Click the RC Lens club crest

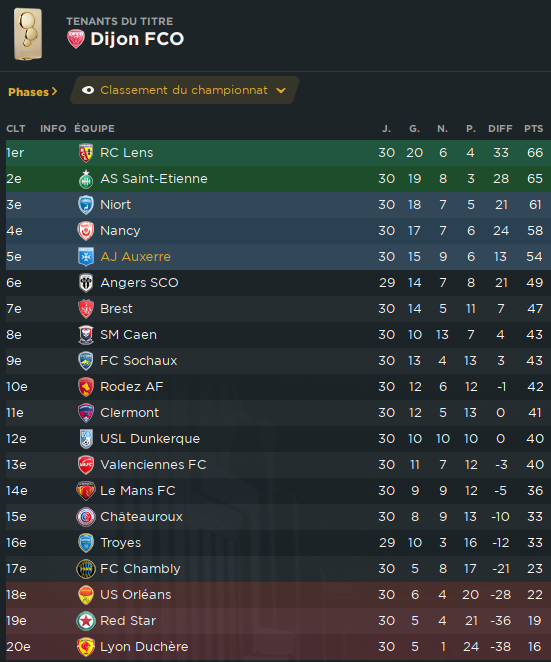coord(86,153)
